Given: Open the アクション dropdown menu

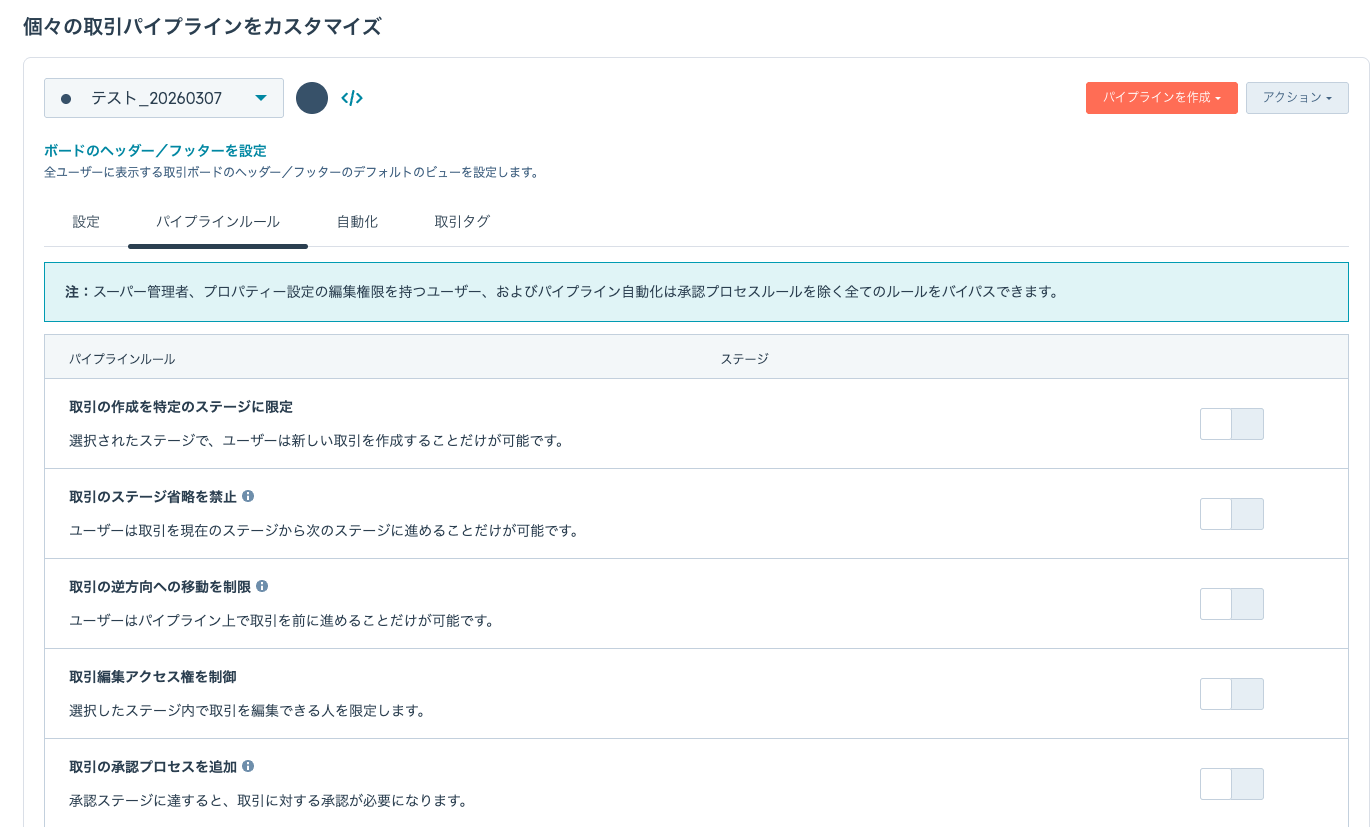Looking at the screenshot, I should point(1297,98).
